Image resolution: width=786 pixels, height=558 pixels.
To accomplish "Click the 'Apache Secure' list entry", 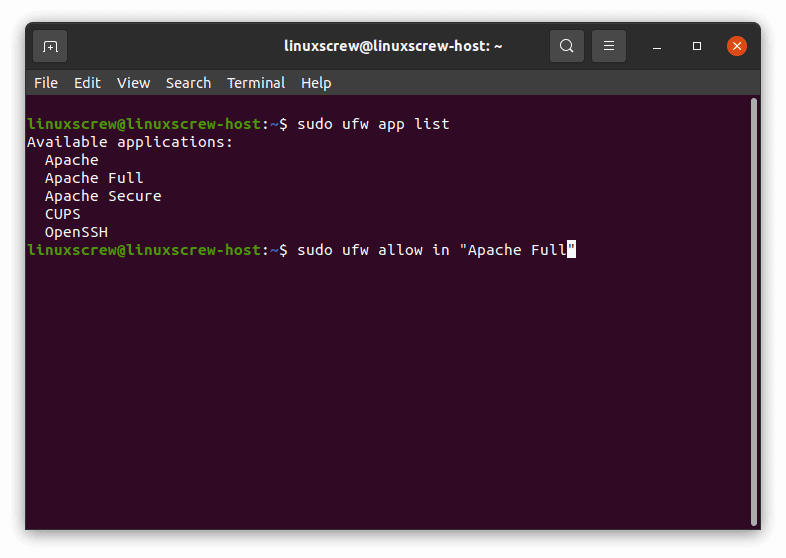I will pyautogui.click(x=103, y=196).
